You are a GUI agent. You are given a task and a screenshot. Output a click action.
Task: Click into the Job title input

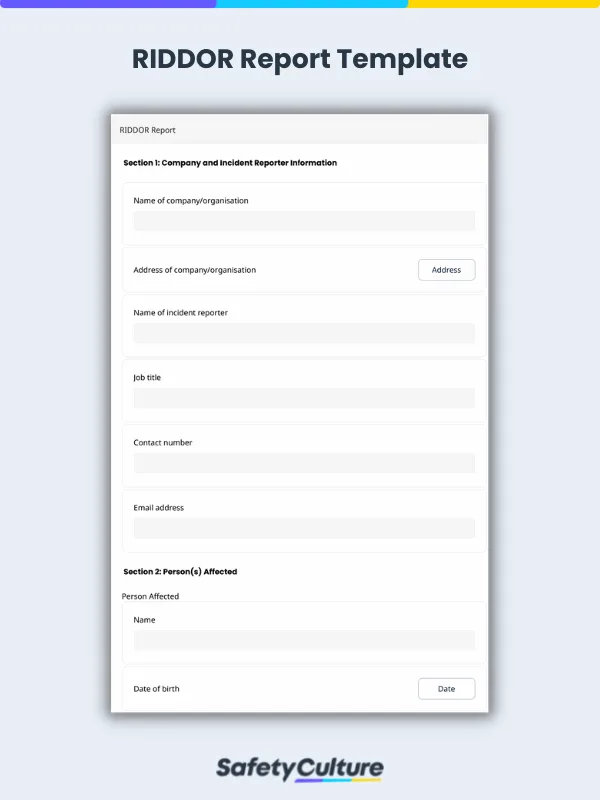pos(304,398)
